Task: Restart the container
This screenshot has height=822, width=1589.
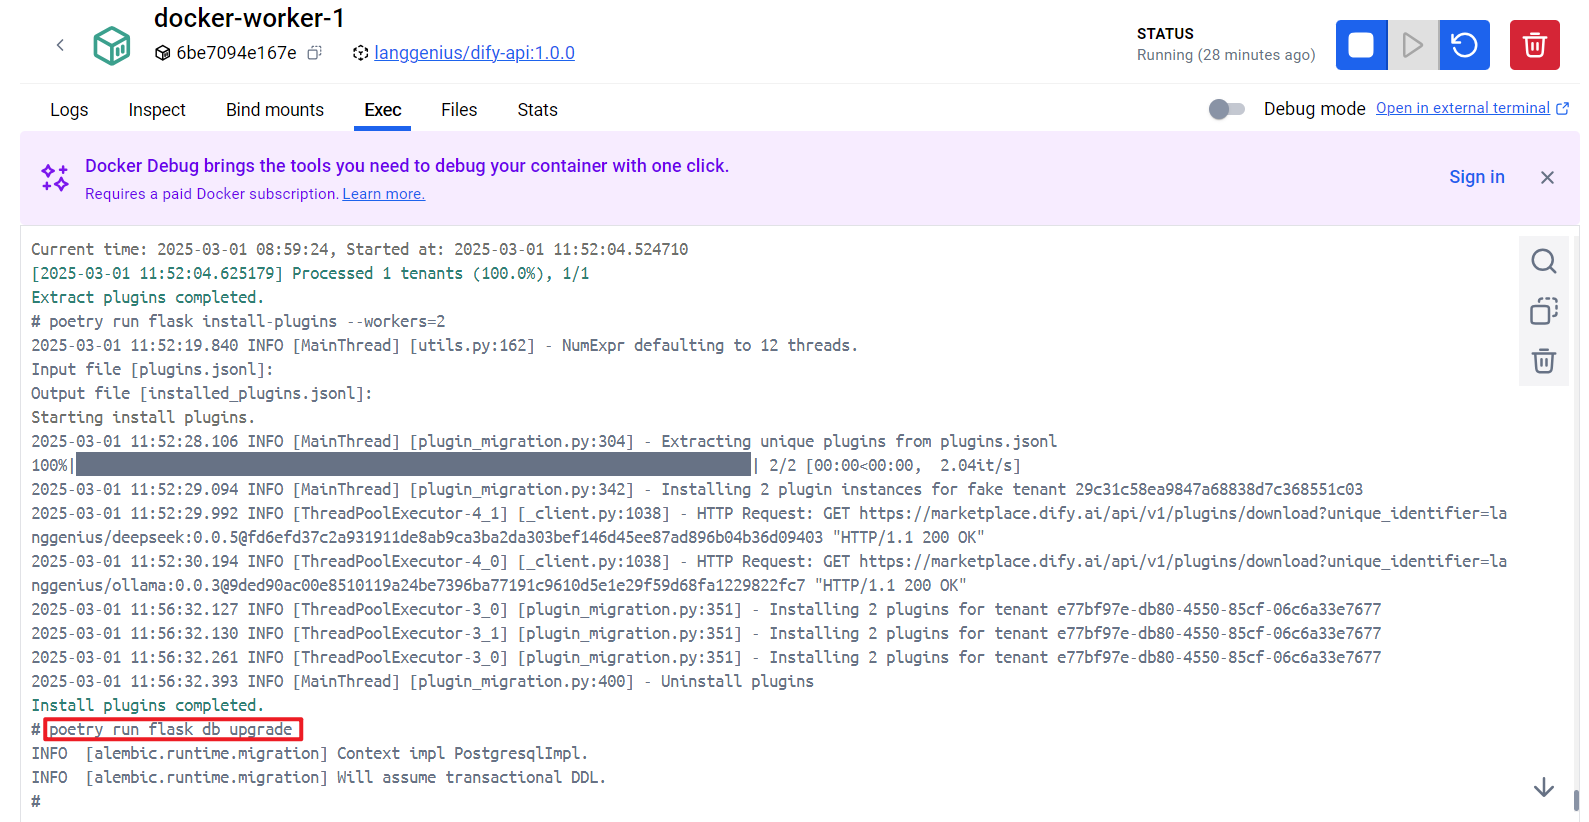Action: pos(1465,45)
